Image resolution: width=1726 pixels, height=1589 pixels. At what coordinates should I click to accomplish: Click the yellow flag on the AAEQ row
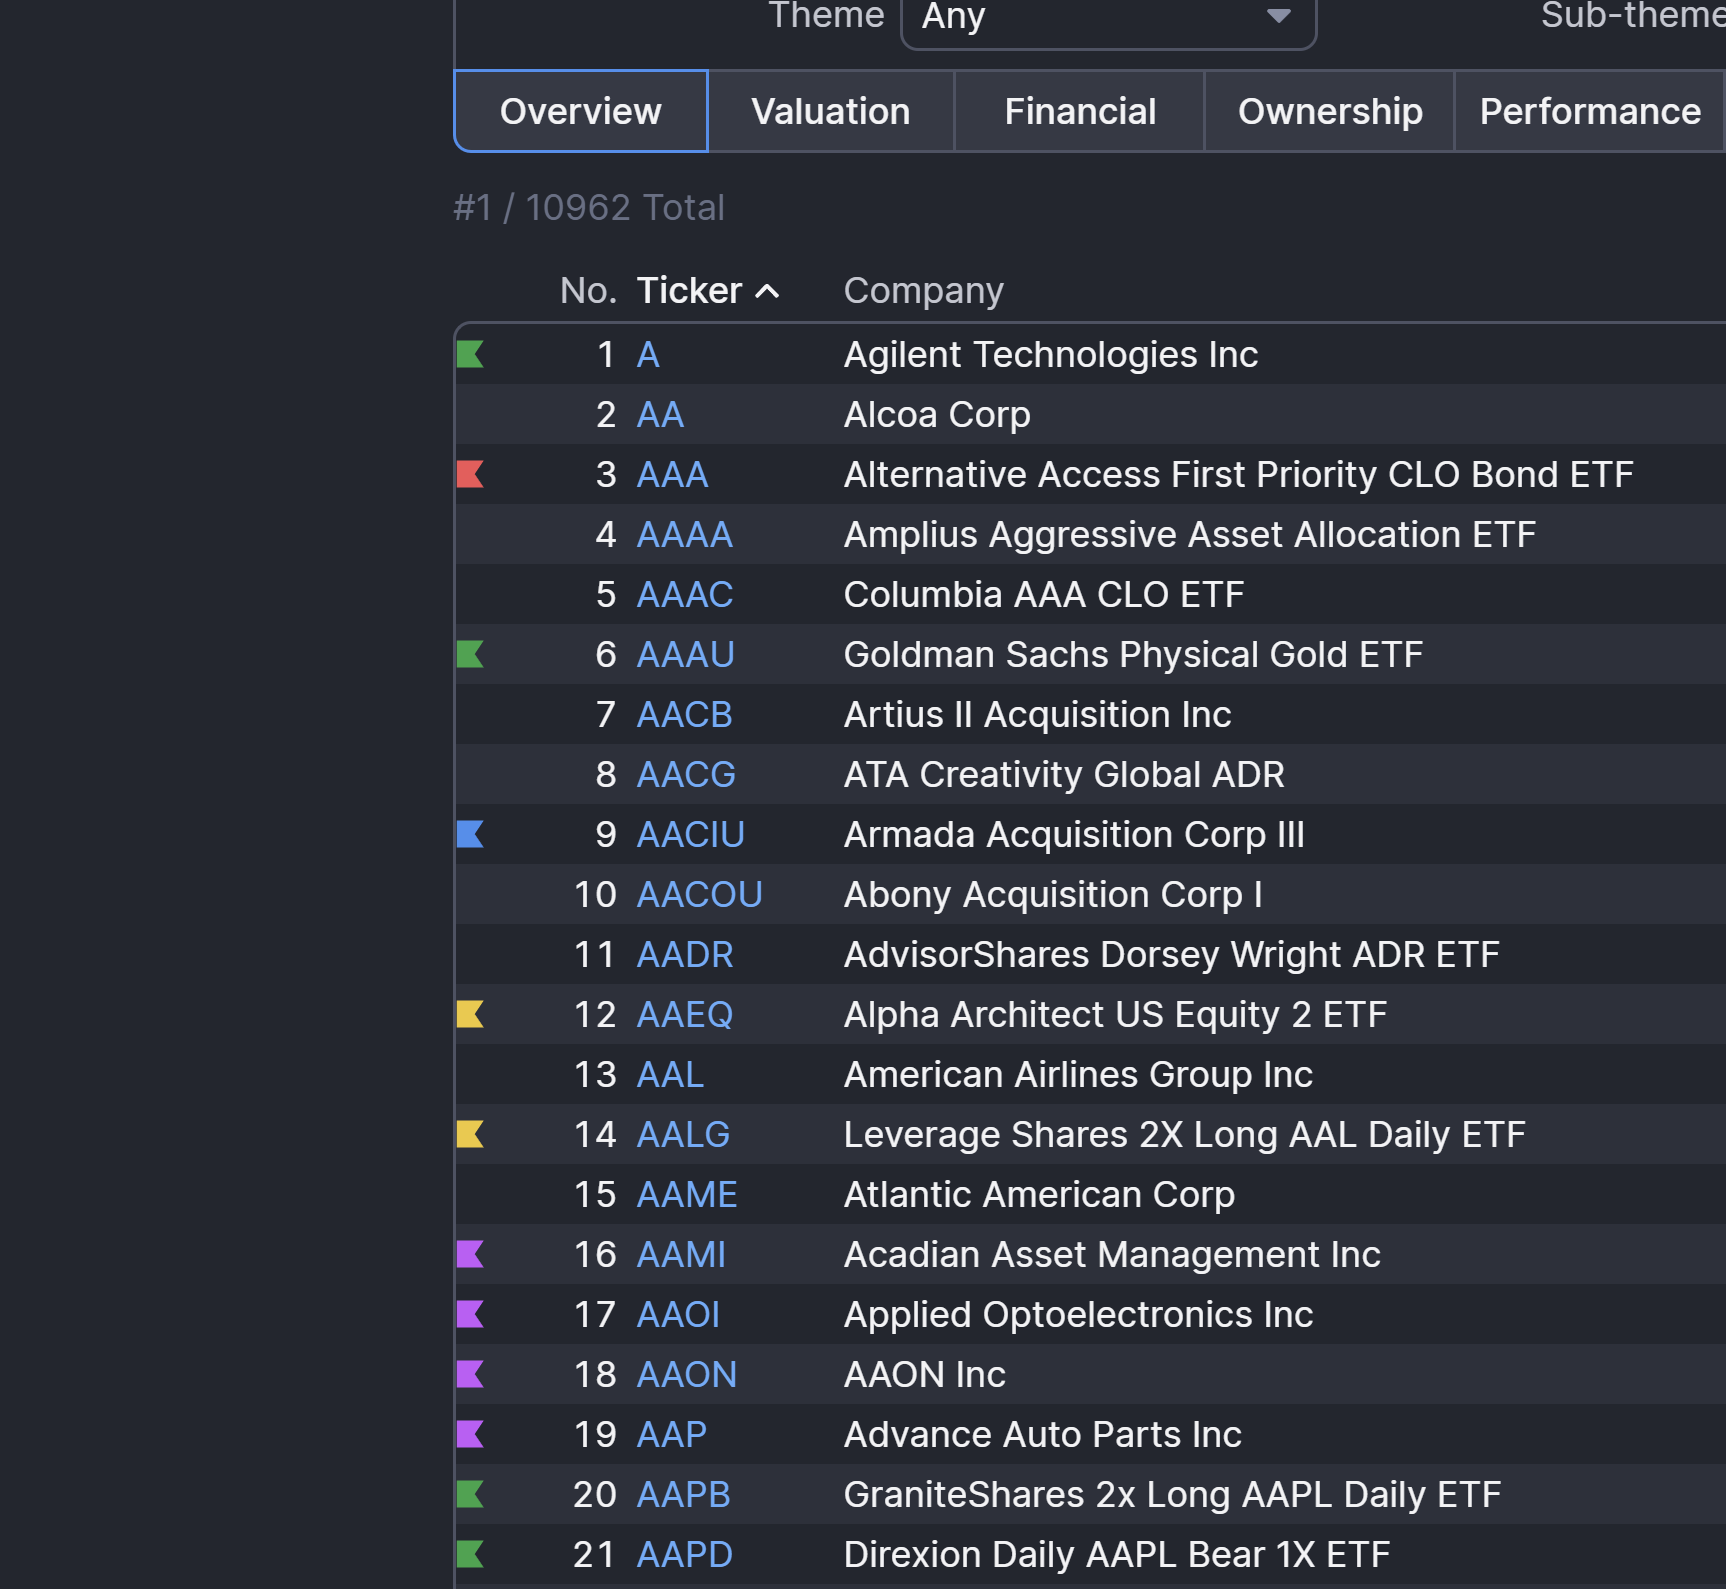(x=470, y=1014)
